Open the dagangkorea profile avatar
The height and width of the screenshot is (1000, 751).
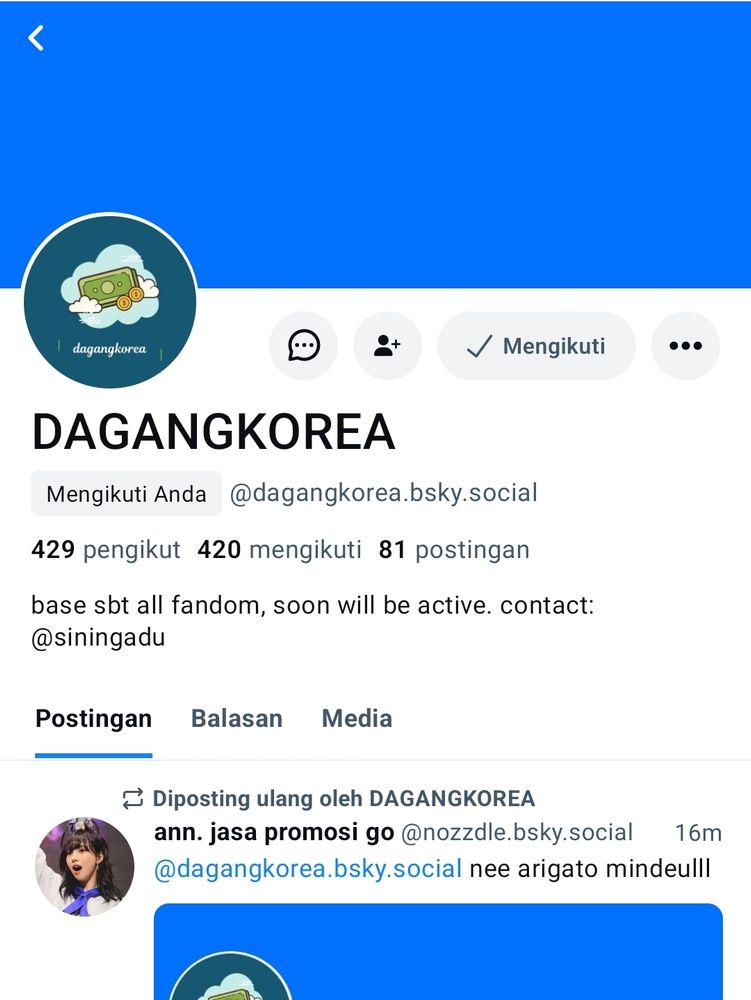tap(110, 301)
